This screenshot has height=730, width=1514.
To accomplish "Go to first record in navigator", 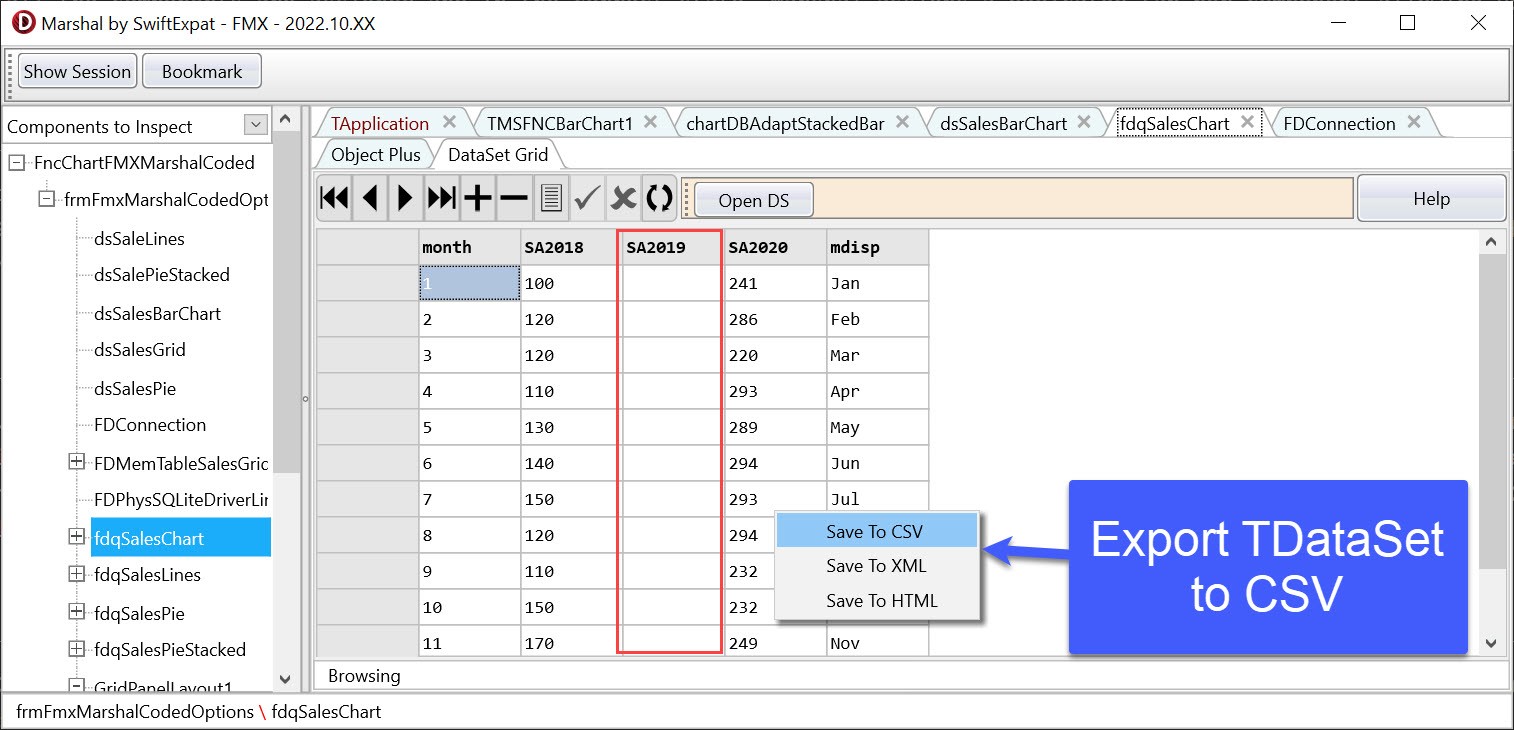I will pos(334,198).
